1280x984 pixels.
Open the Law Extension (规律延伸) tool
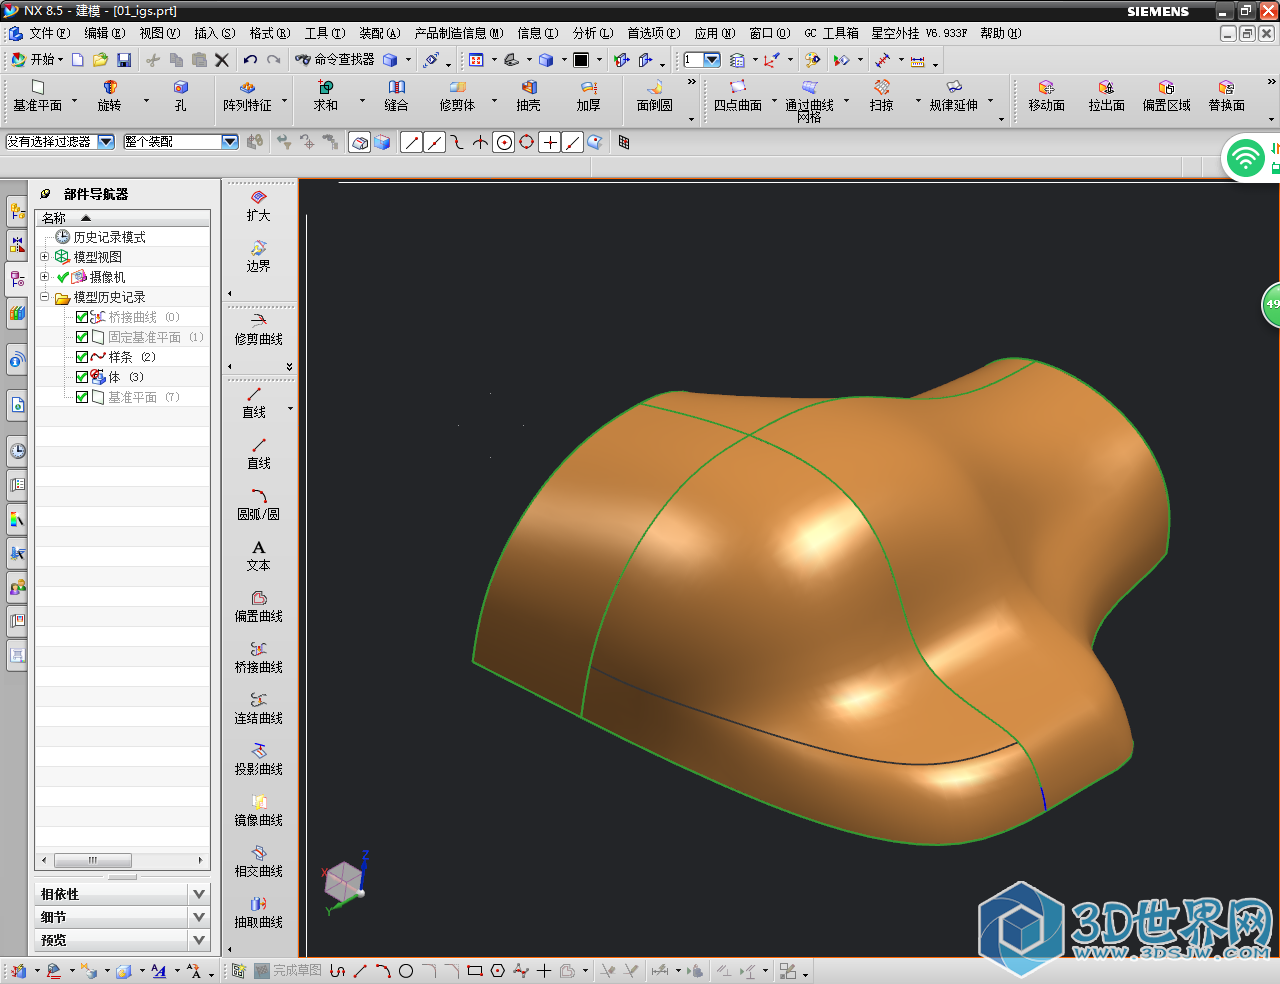tap(954, 96)
